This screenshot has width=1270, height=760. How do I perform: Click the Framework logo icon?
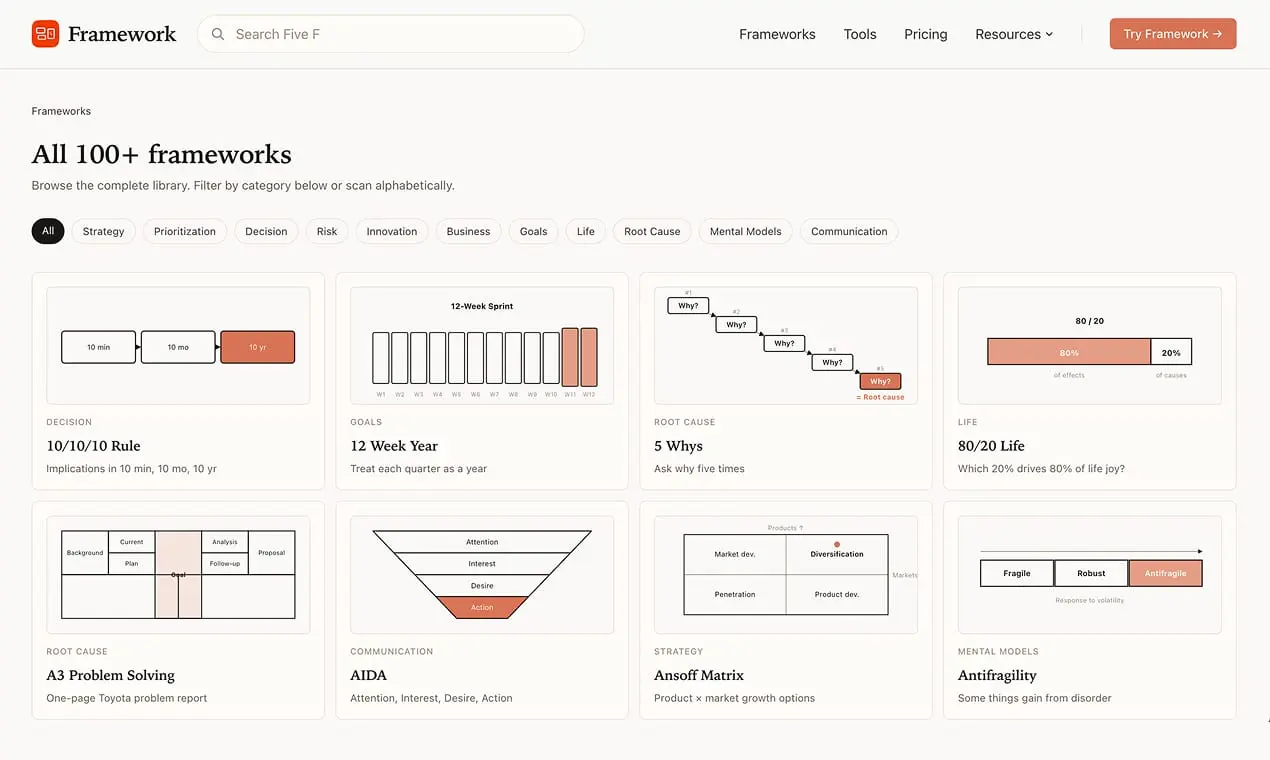tap(45, 34)
